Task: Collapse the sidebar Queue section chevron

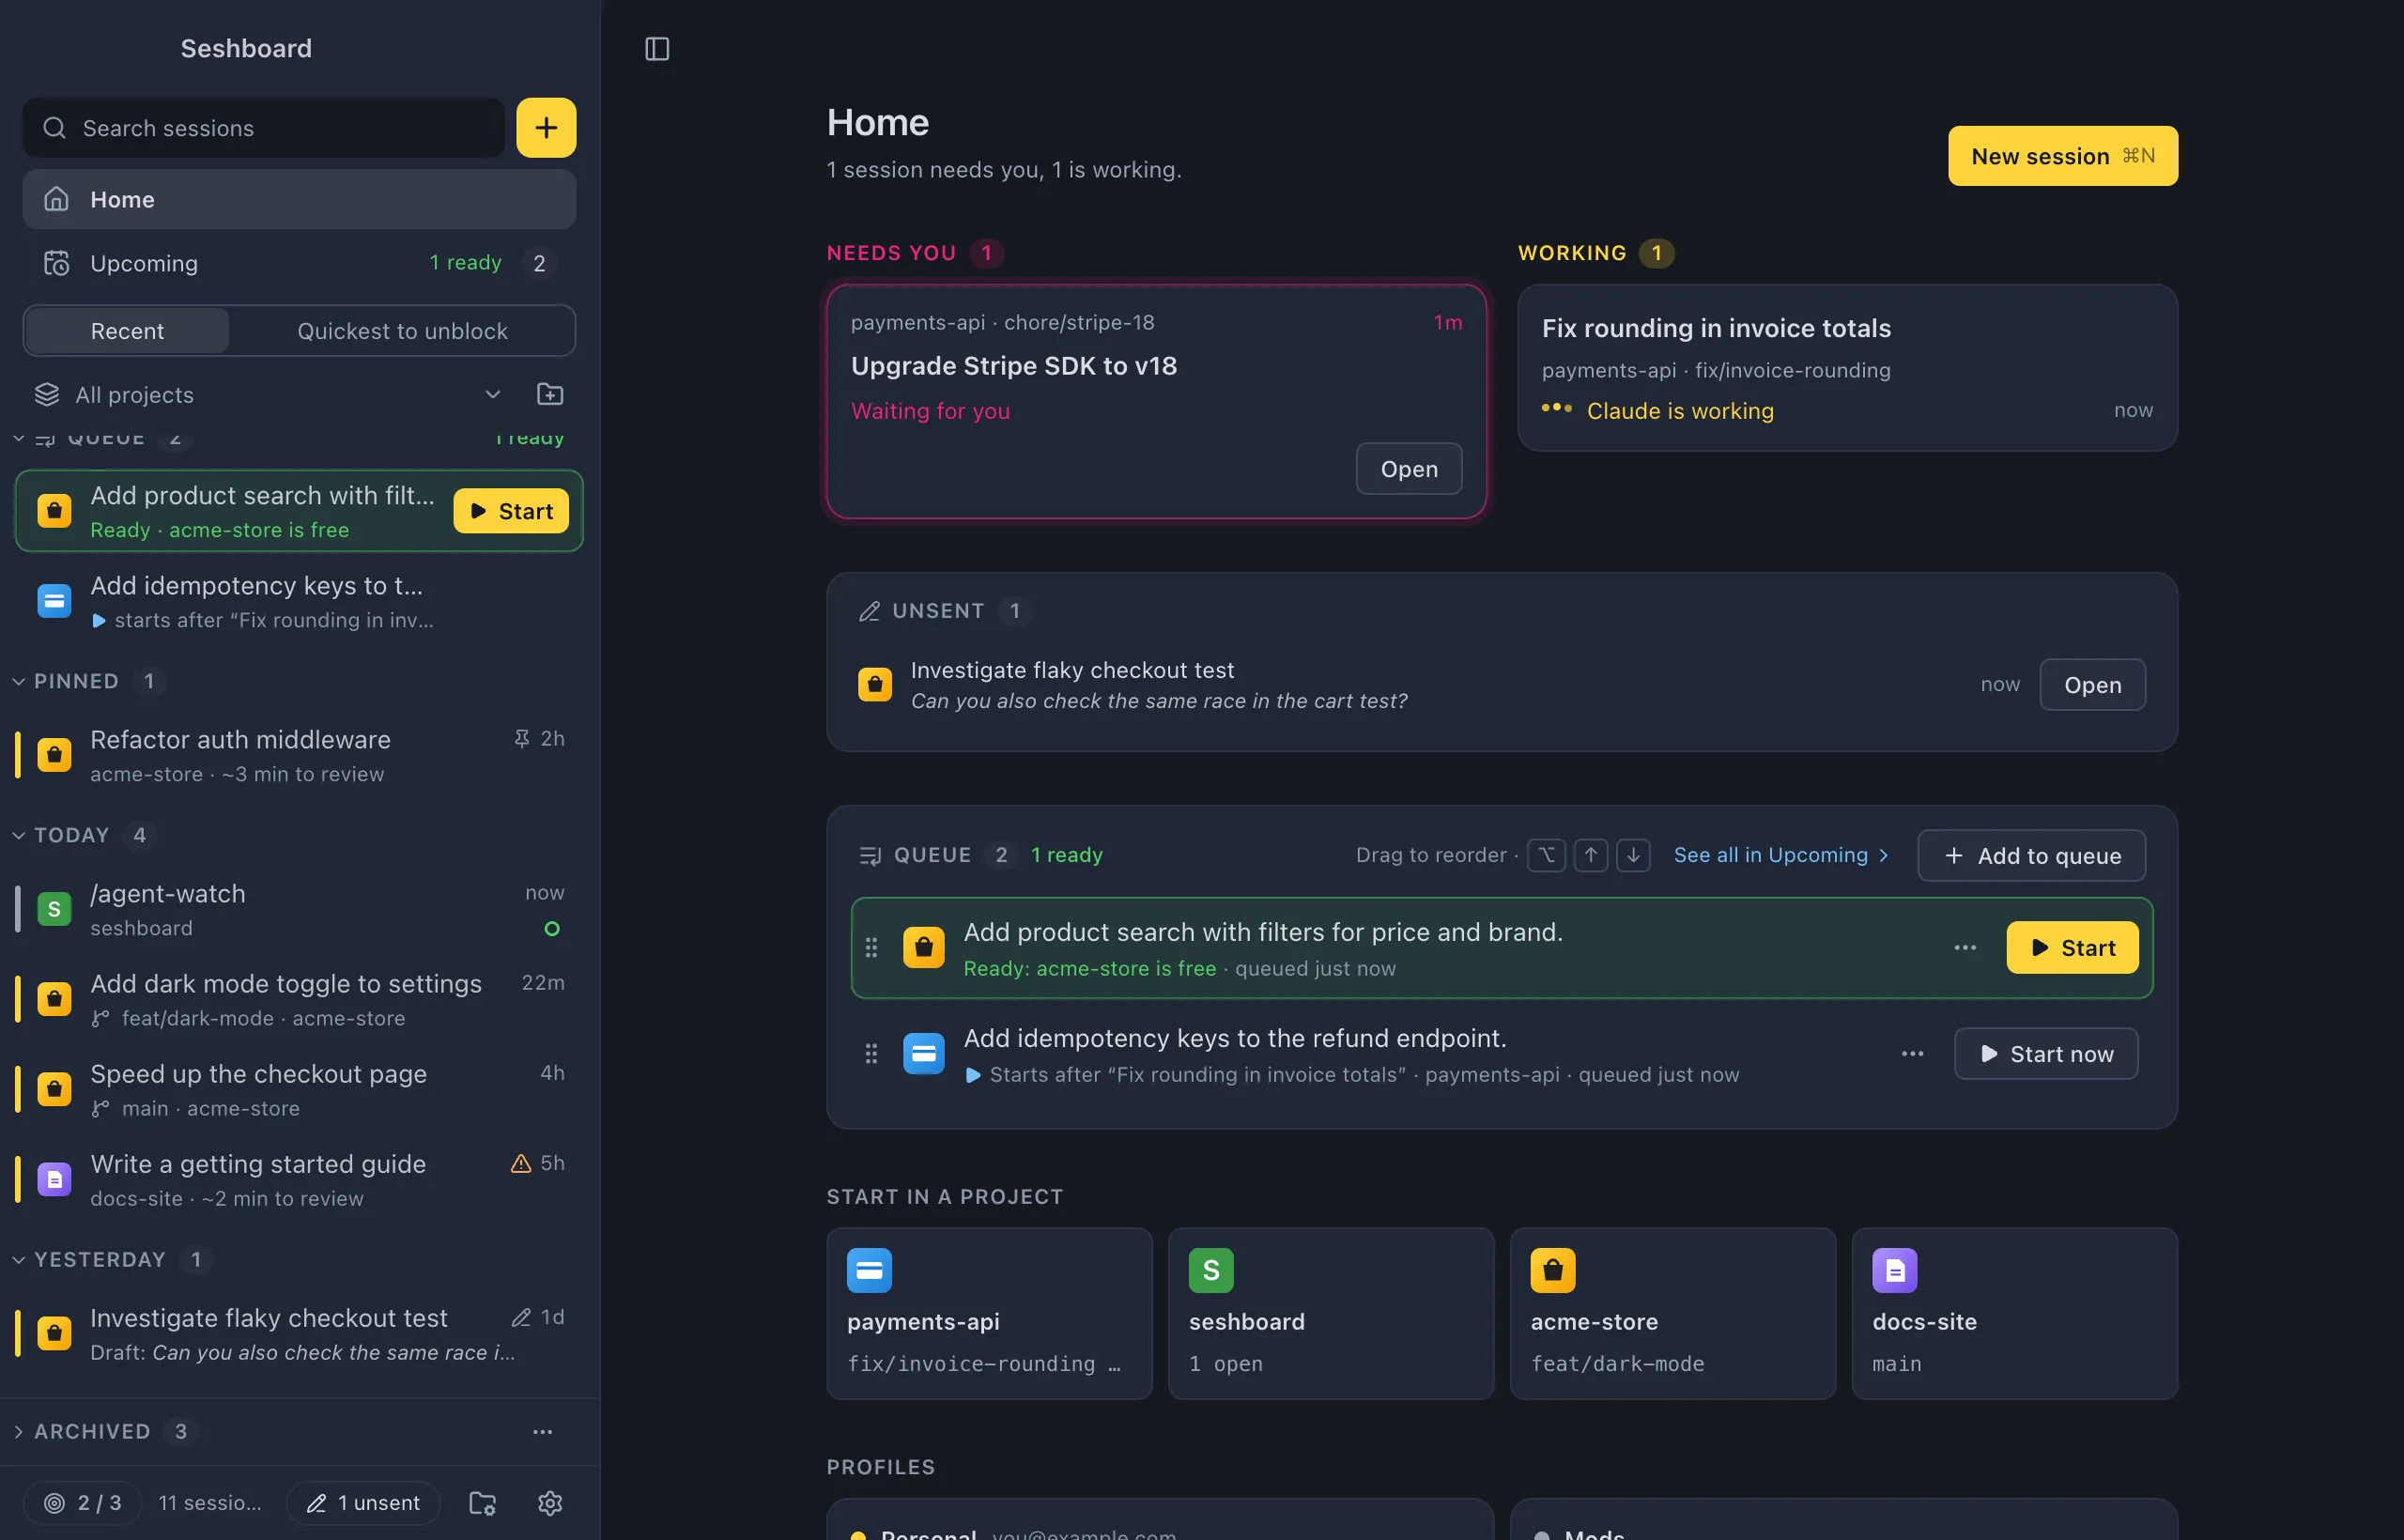Action: click(19, 438)
